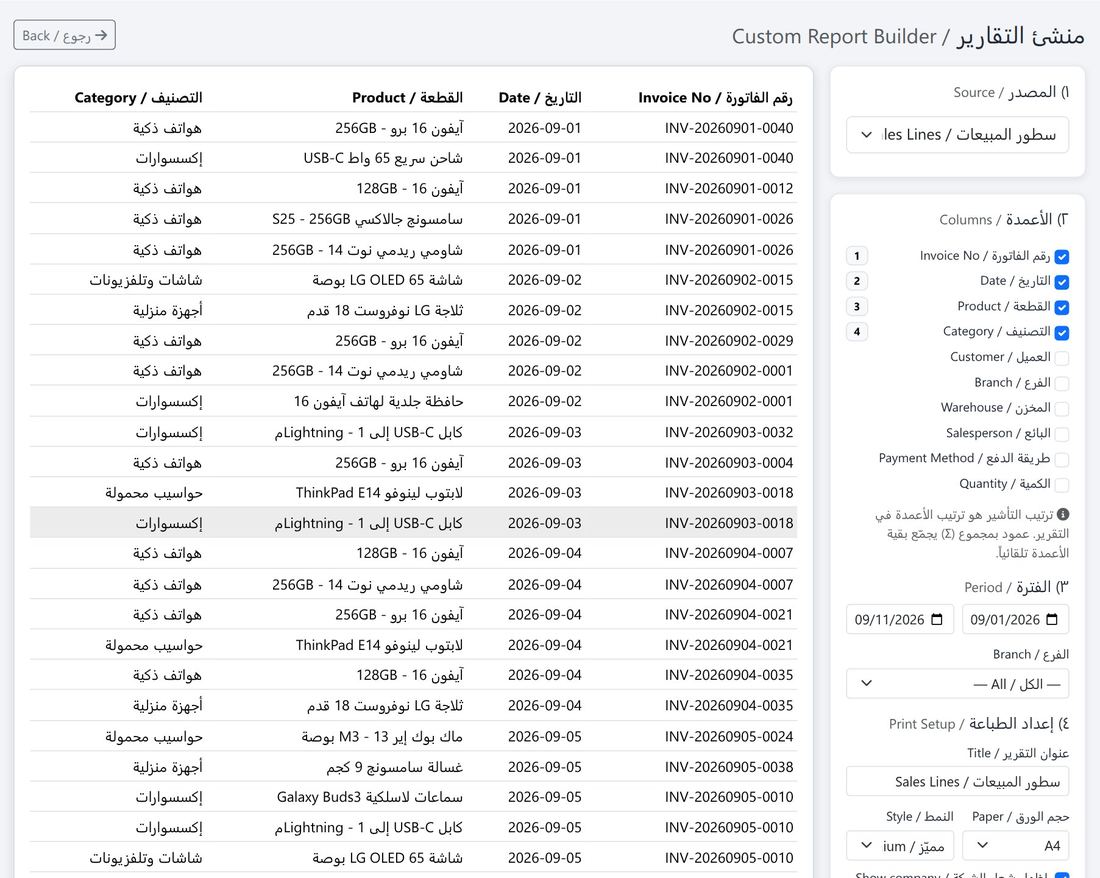Enable the Quantity column checkbox

point(1061,485)
